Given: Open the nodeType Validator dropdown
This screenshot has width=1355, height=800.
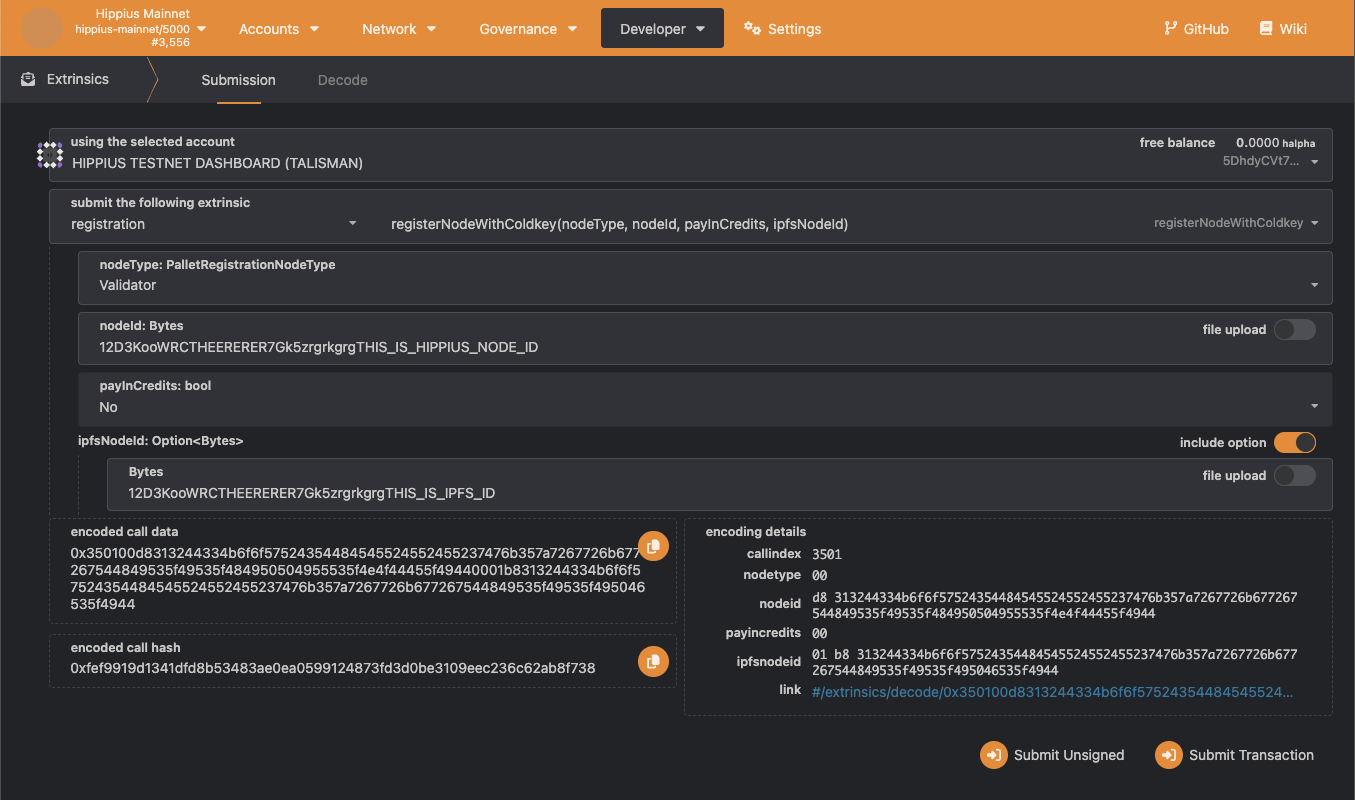Looking at the screenshot, I should [x=705, y=277].
